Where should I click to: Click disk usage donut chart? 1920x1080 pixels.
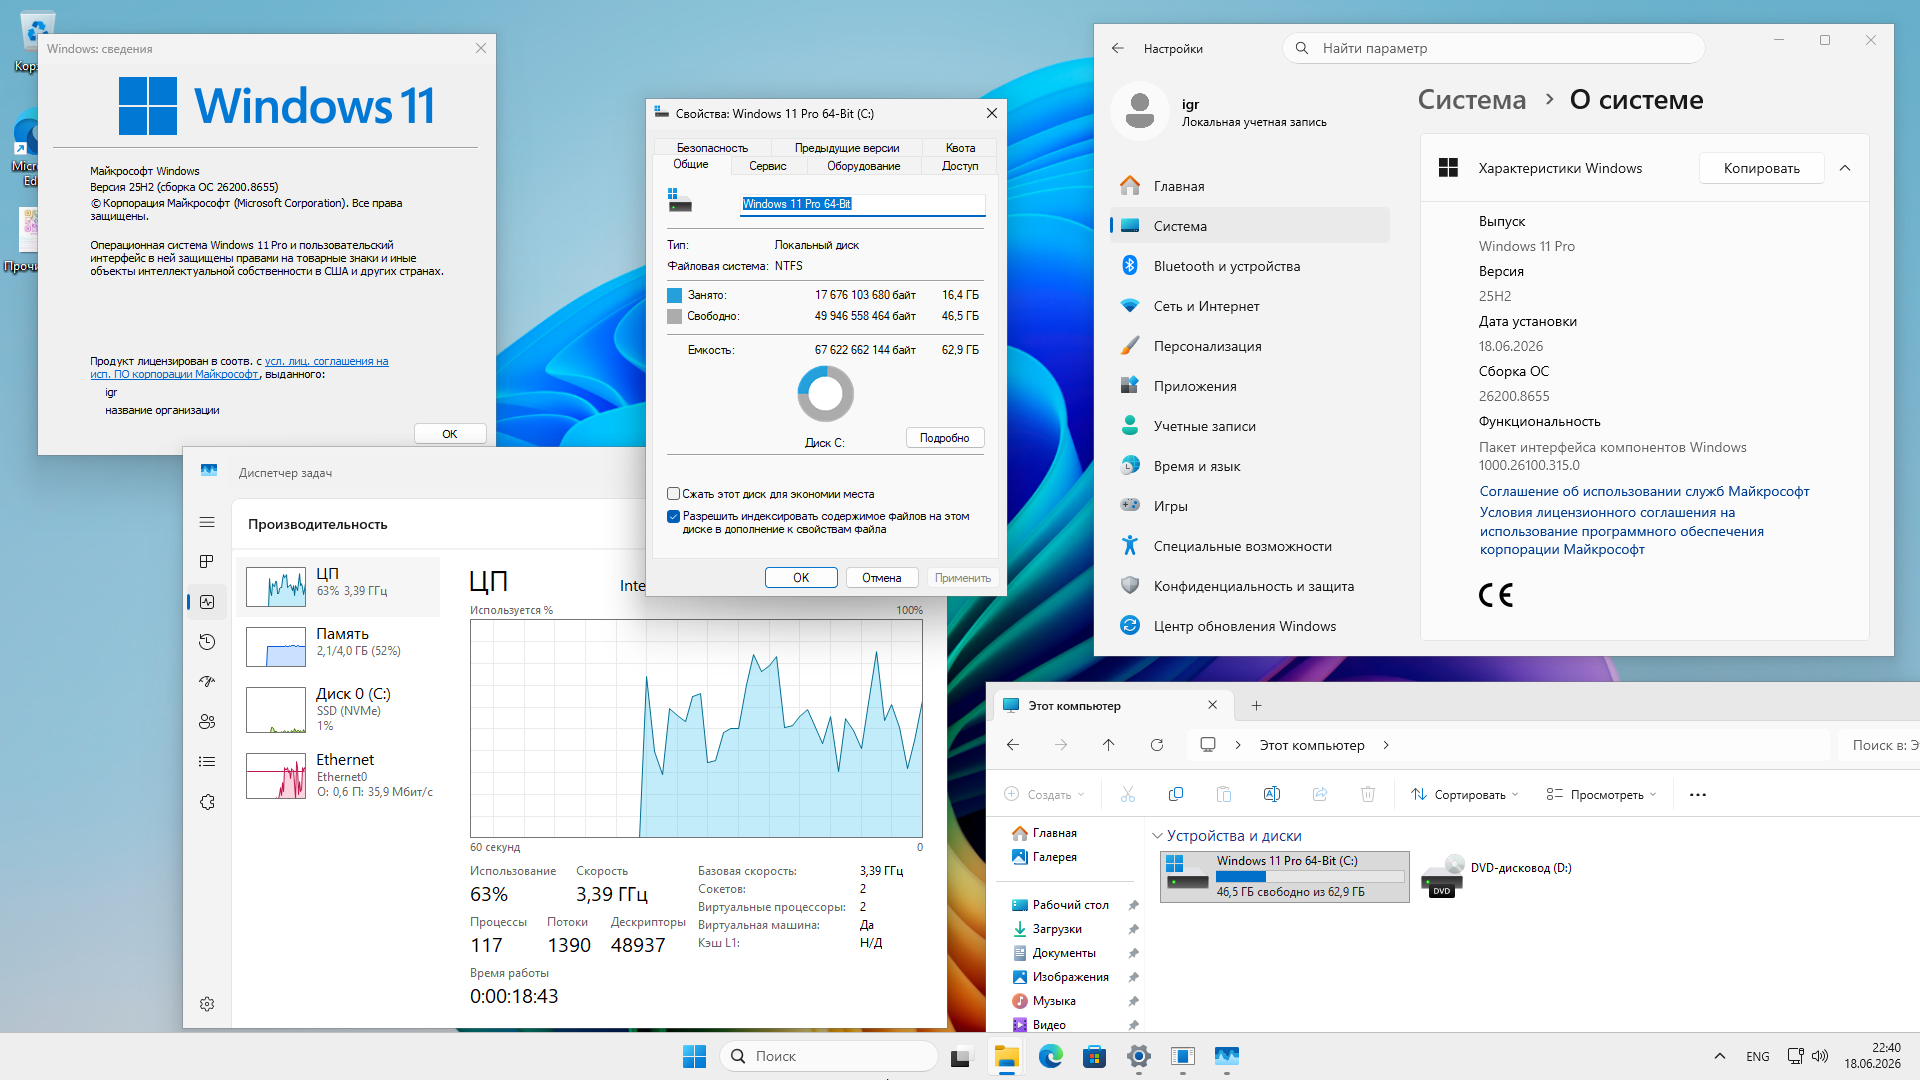click(825, 393)
